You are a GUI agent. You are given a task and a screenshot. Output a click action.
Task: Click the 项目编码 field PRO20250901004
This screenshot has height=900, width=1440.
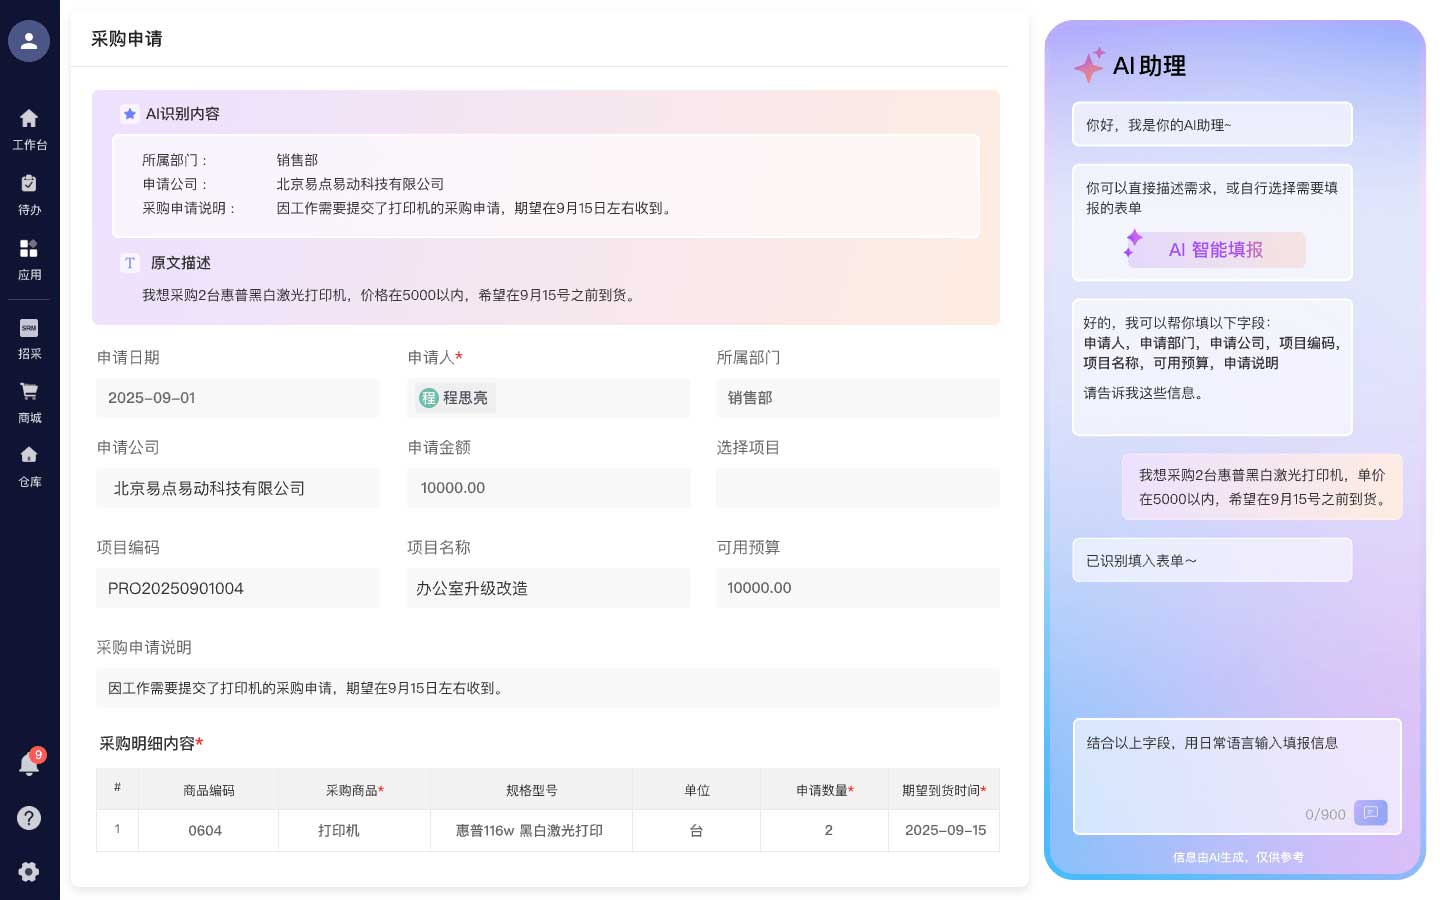coord(238,588)
